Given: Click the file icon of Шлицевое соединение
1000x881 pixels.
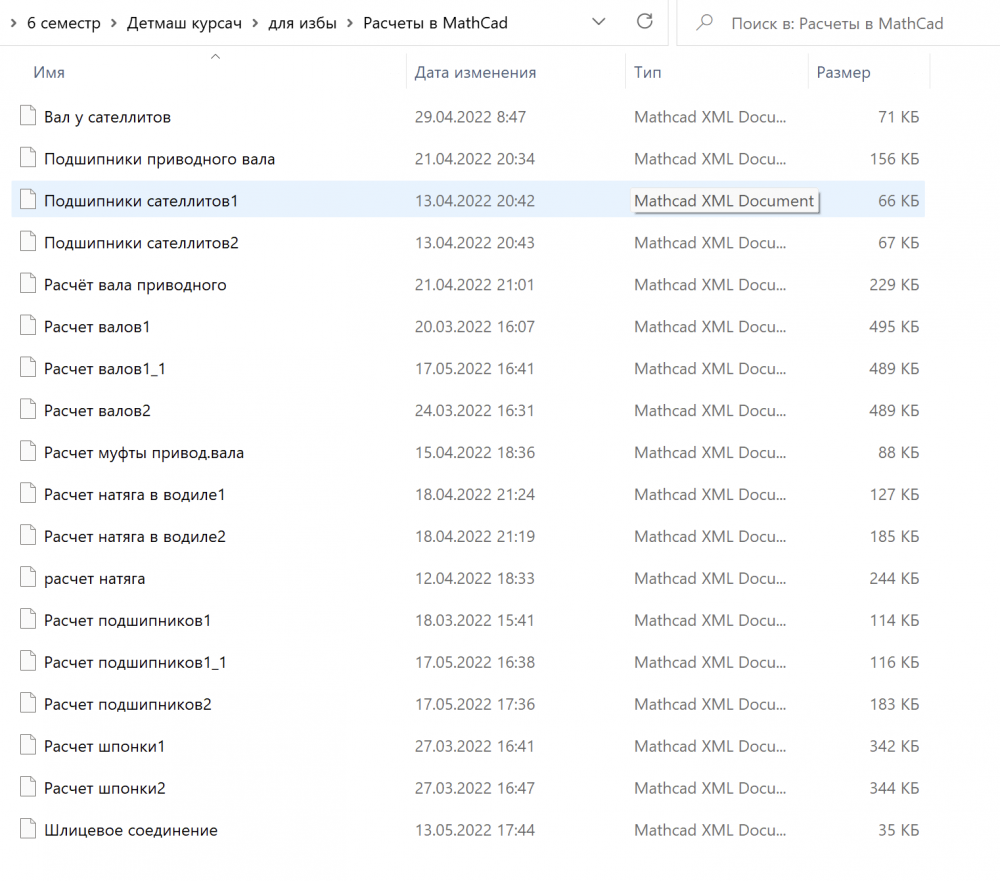Looking at the screenshot, I should 27,830.
